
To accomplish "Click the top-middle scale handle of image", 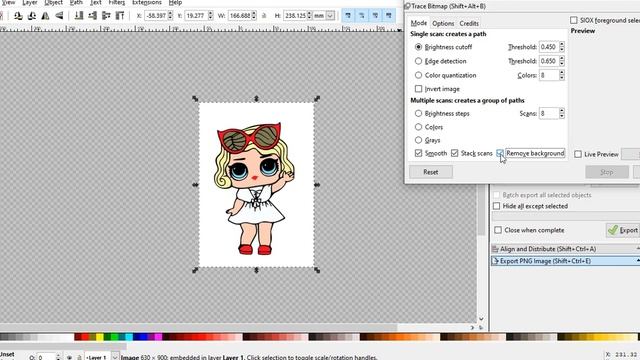I will 256,99.
